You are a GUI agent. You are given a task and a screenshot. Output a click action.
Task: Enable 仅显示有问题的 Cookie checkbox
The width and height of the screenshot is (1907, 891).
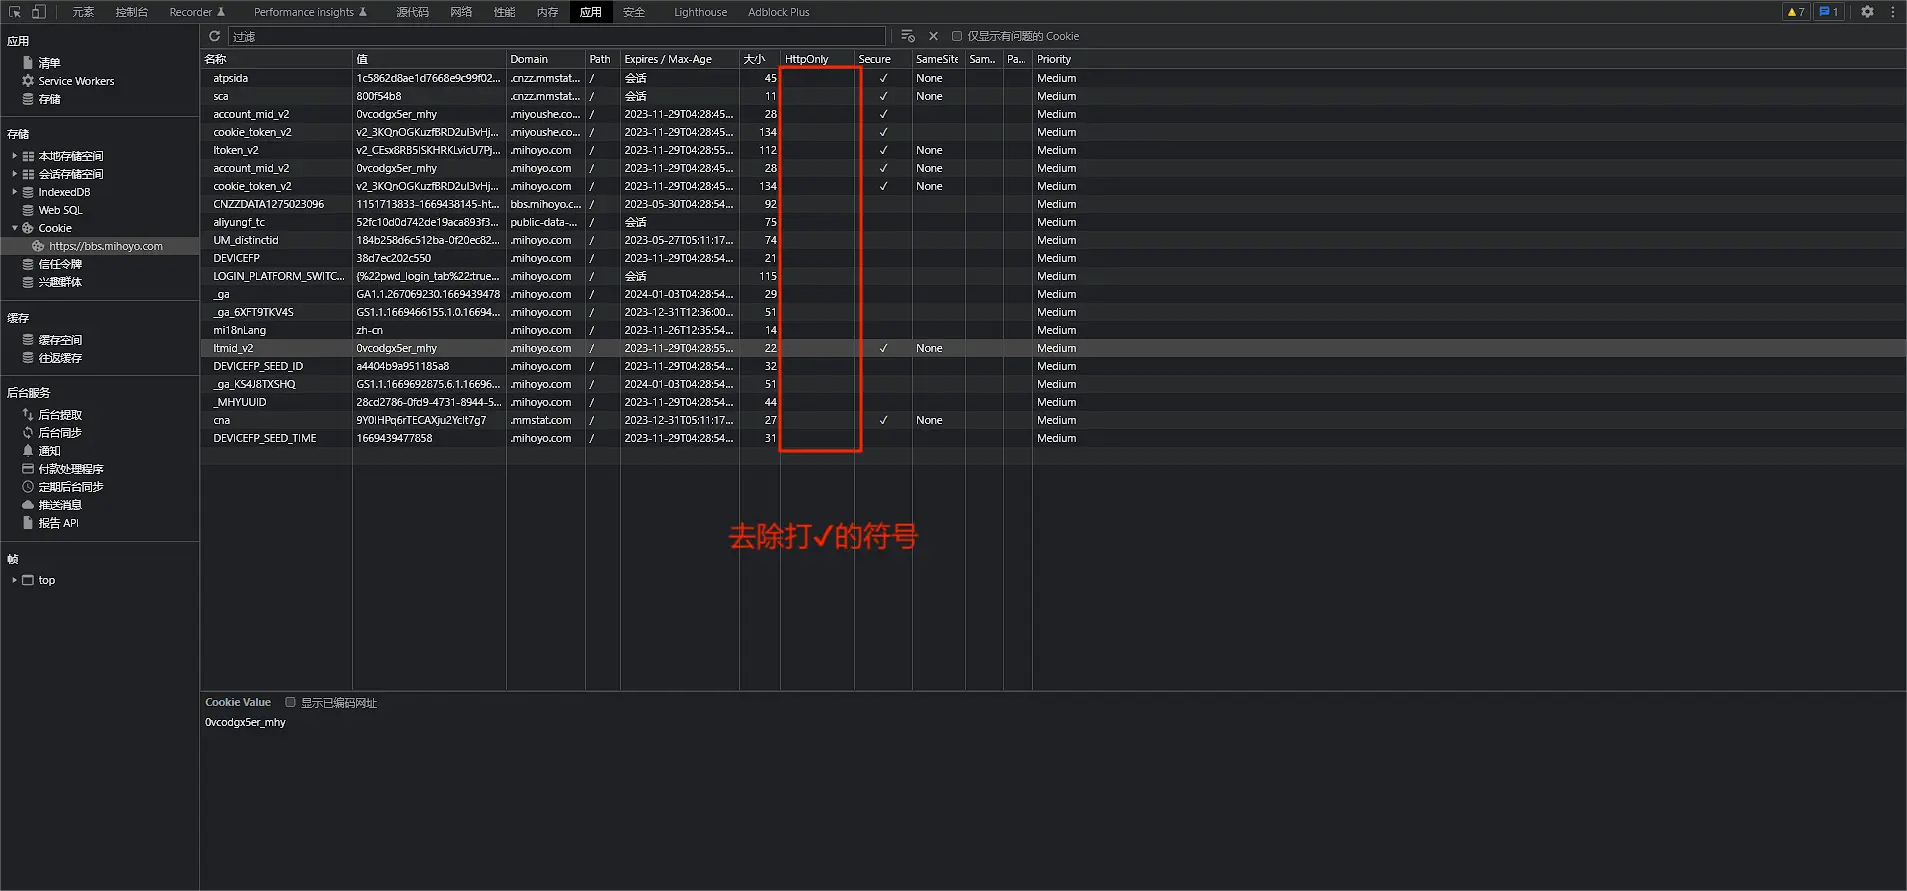[x=957, y=36]
